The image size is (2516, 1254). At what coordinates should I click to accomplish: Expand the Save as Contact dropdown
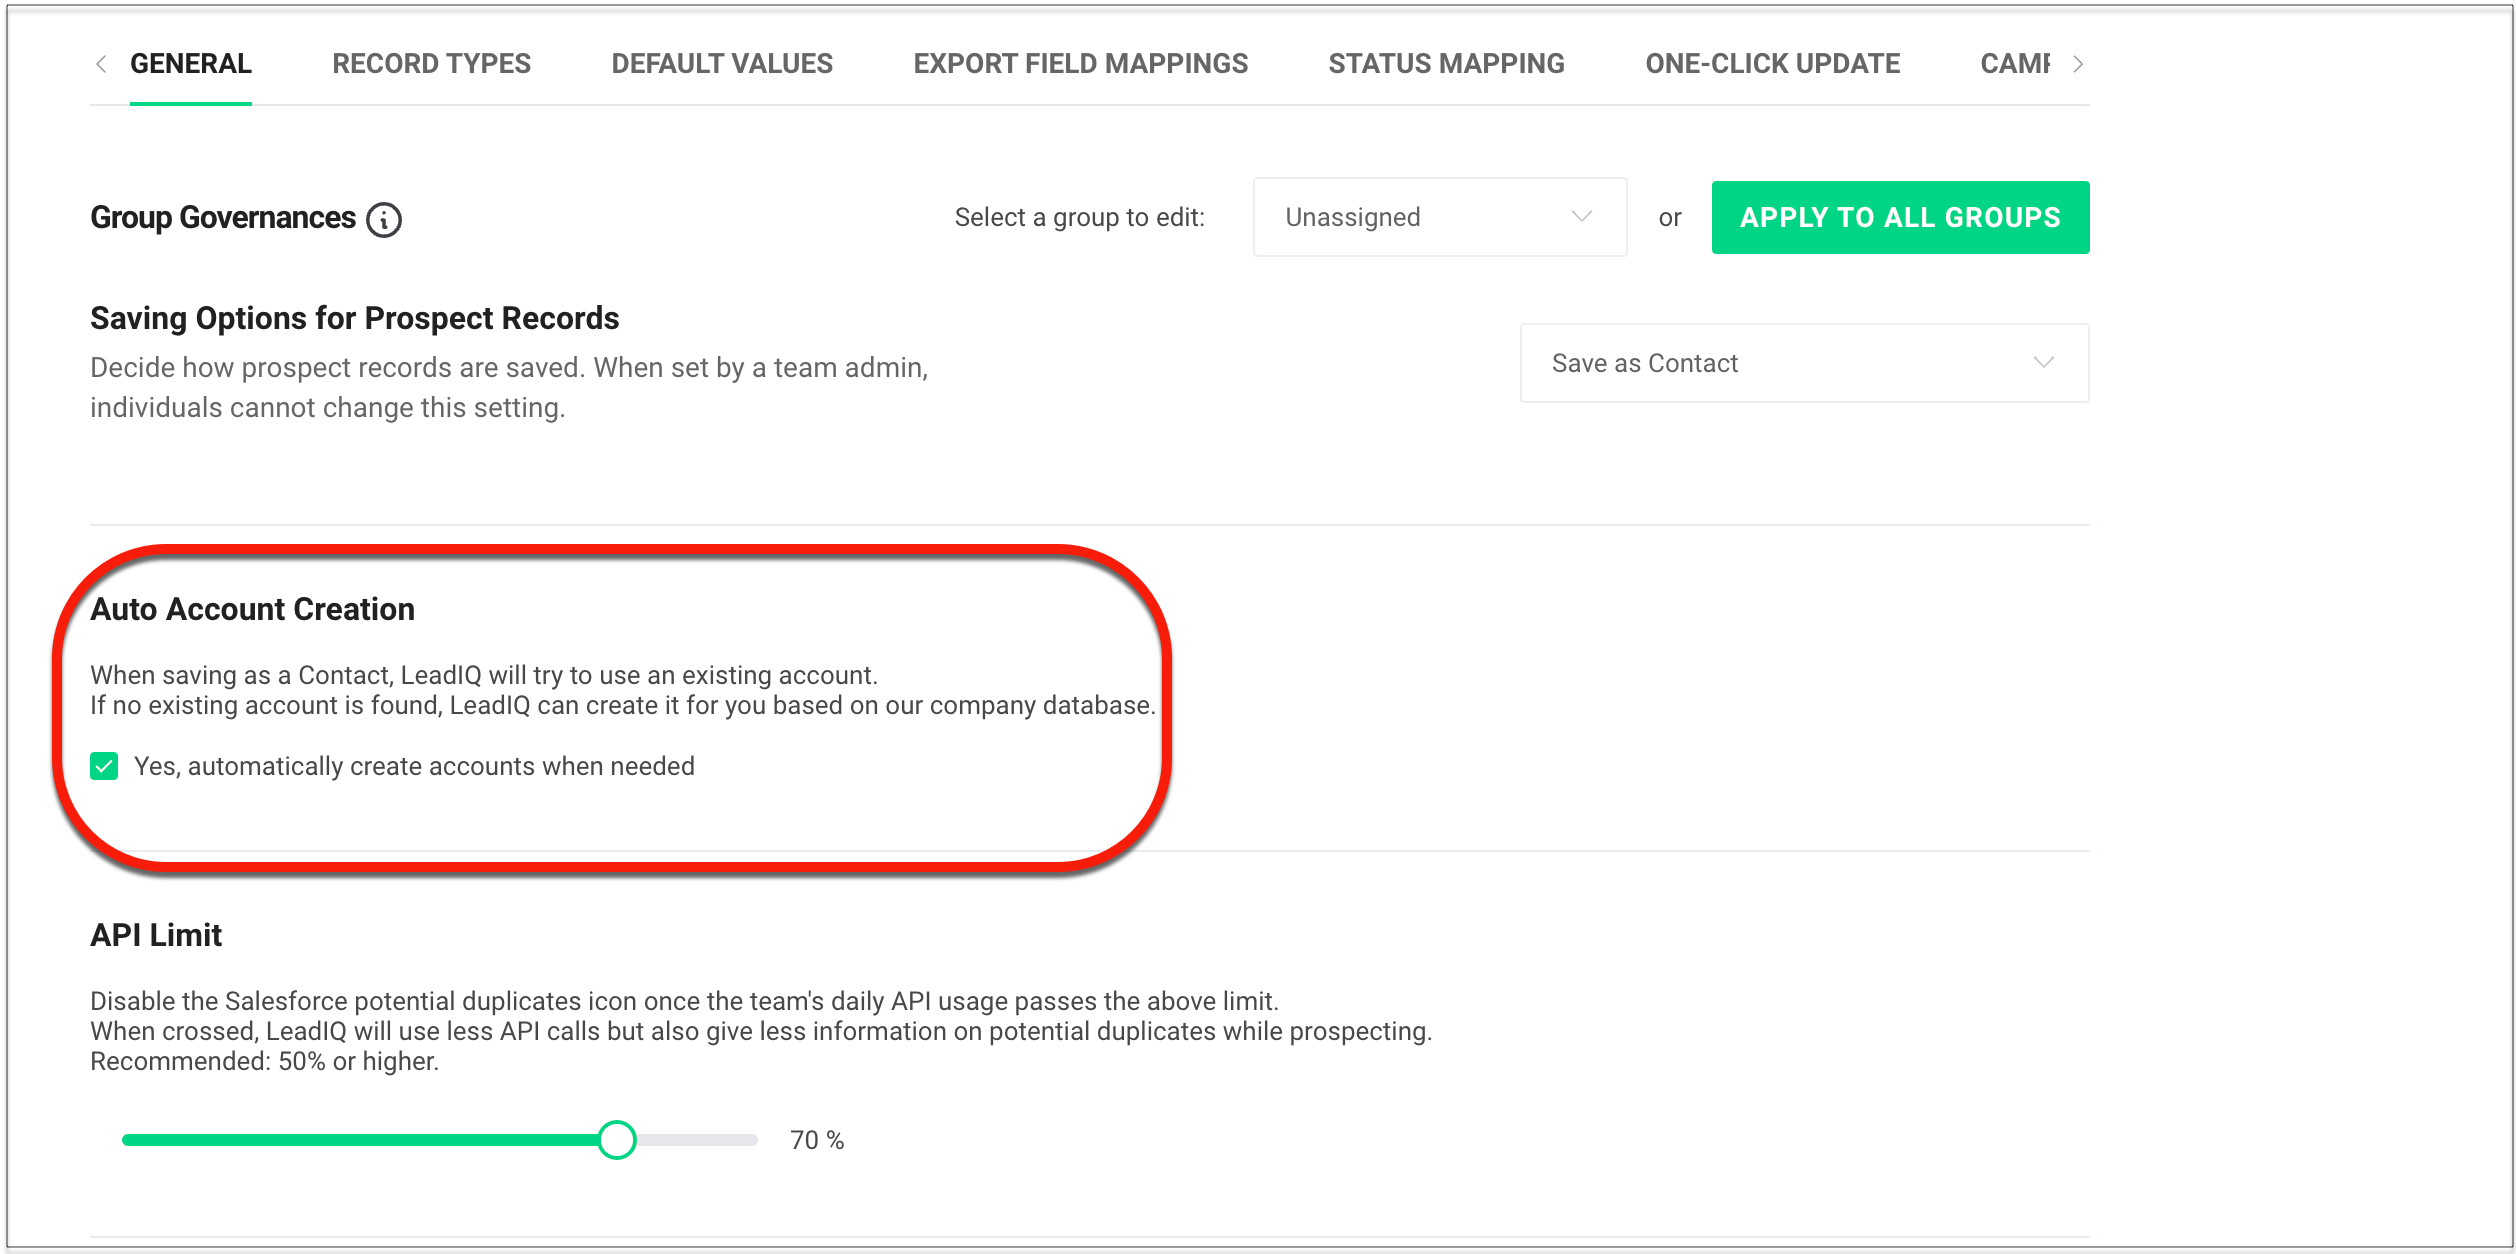1802,363
